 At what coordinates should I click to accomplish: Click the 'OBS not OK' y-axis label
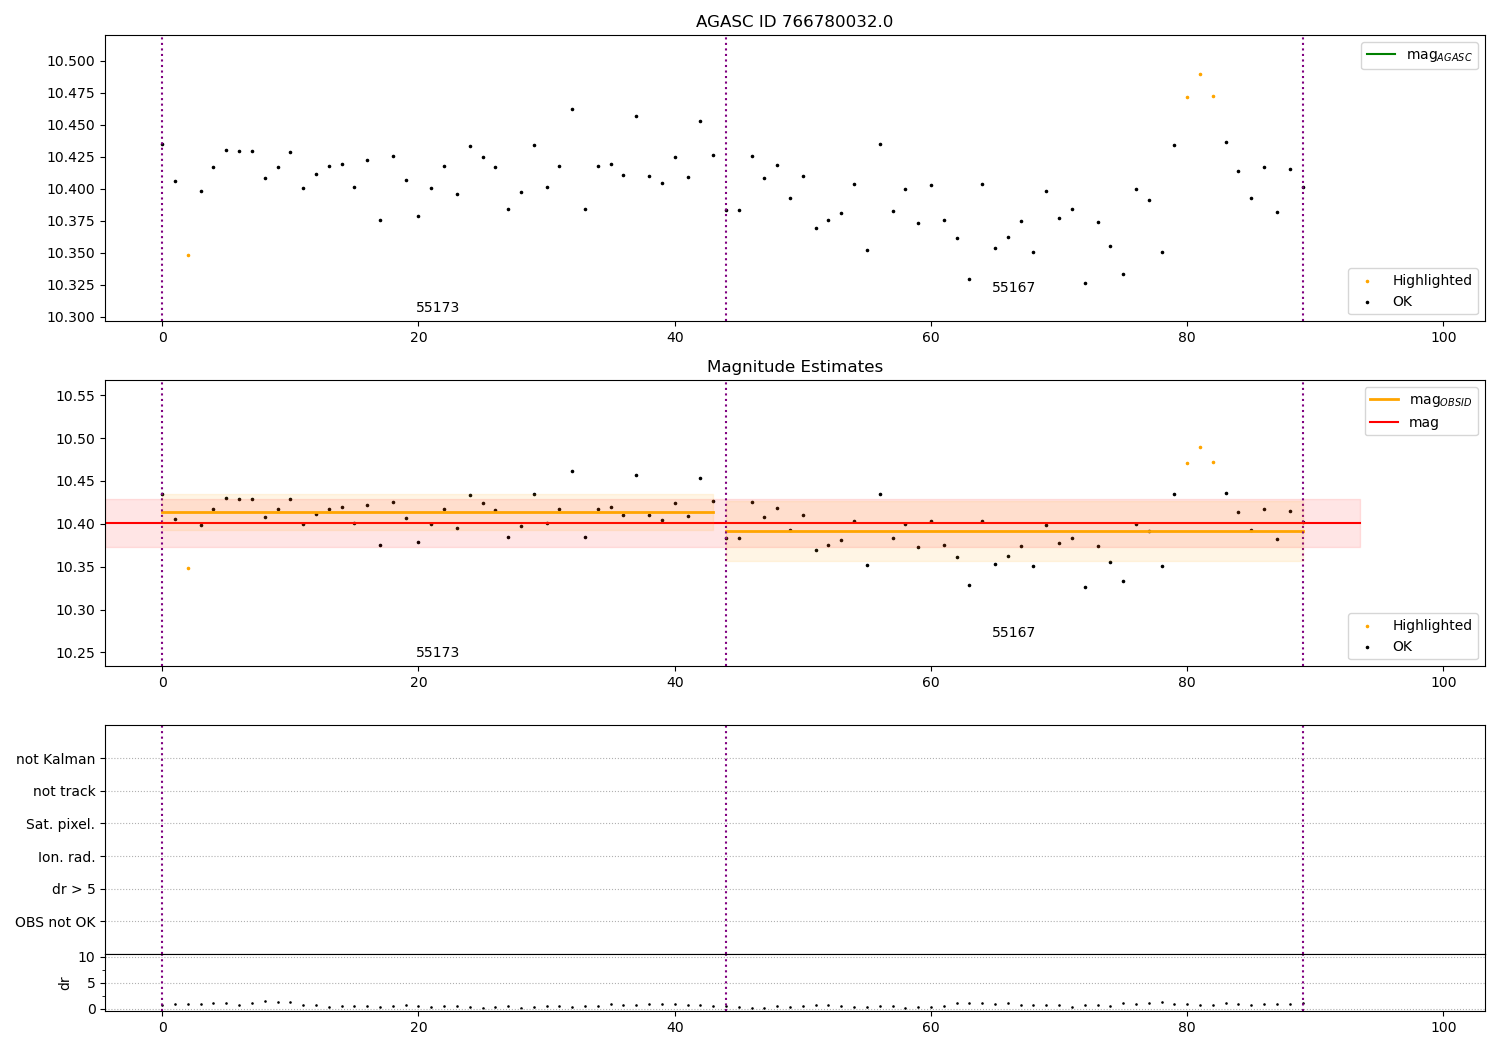click(x=55, y=922)
